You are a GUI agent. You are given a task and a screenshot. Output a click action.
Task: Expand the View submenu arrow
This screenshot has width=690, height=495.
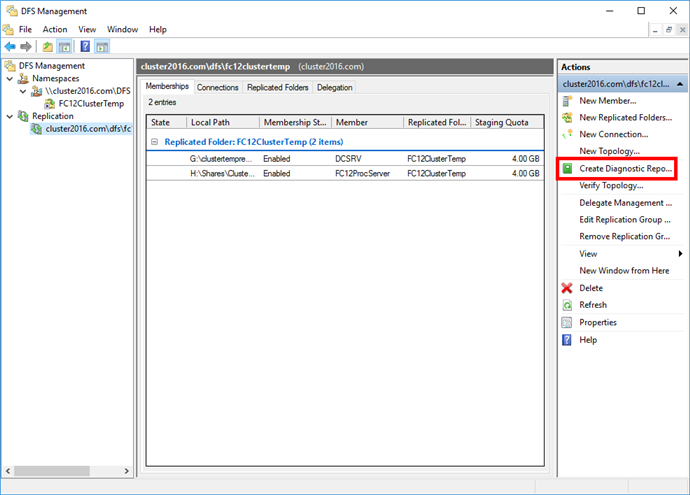pyautogui.click(x=680, y=253)
